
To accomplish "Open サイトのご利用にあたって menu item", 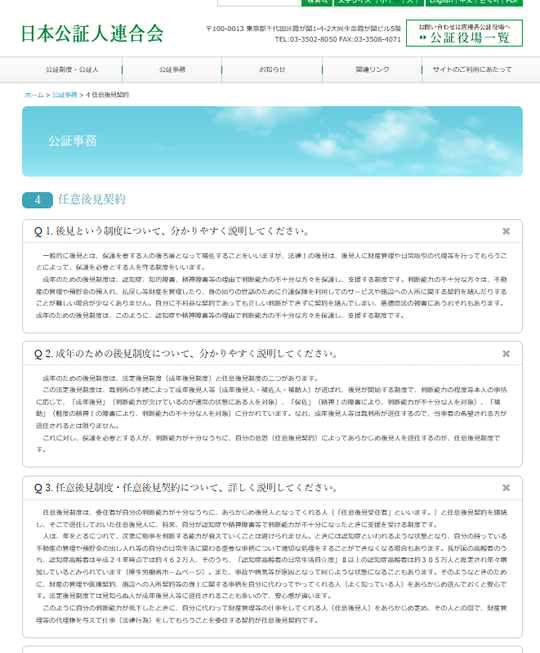I will [x=472, y=70].
